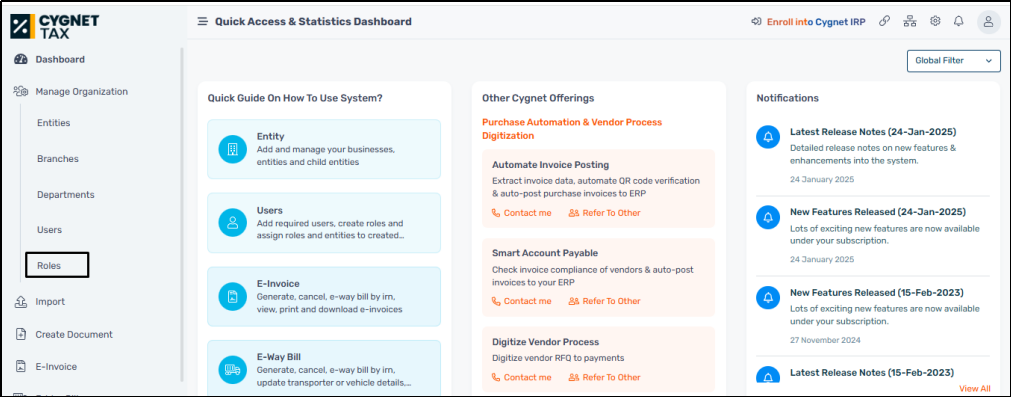Open the user profile avatar
The image size is (1011, 397).
coord(988,22)
